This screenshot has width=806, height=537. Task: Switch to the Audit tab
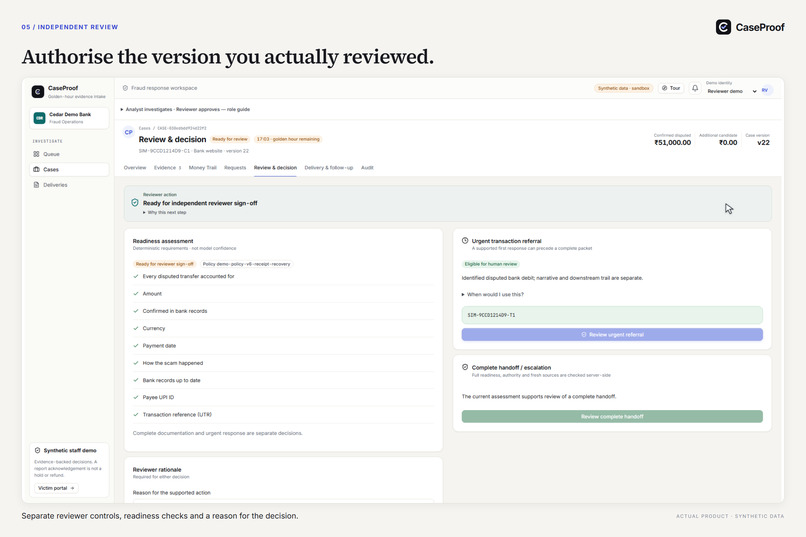pos(367,168)
